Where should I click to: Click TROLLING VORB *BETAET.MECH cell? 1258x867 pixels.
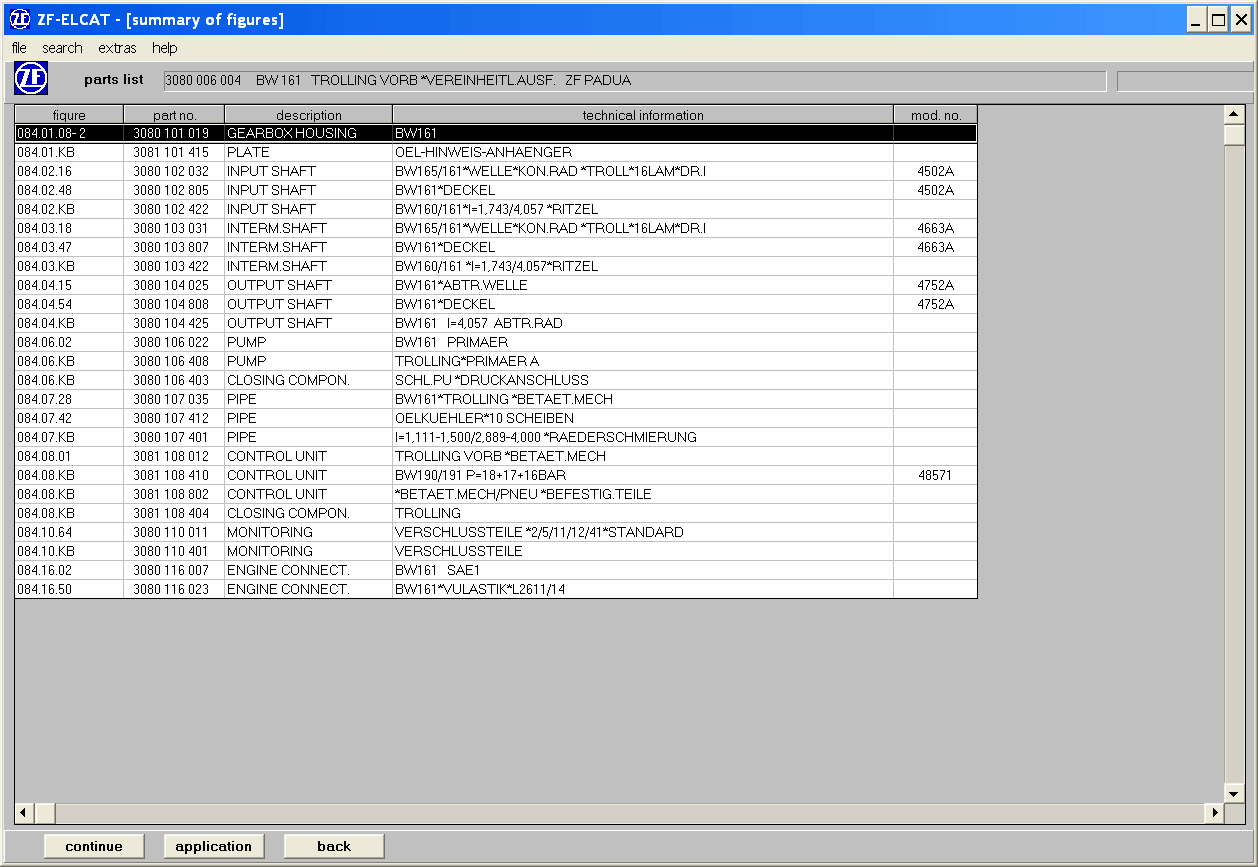pyautogui.click(x=643, y=456)
